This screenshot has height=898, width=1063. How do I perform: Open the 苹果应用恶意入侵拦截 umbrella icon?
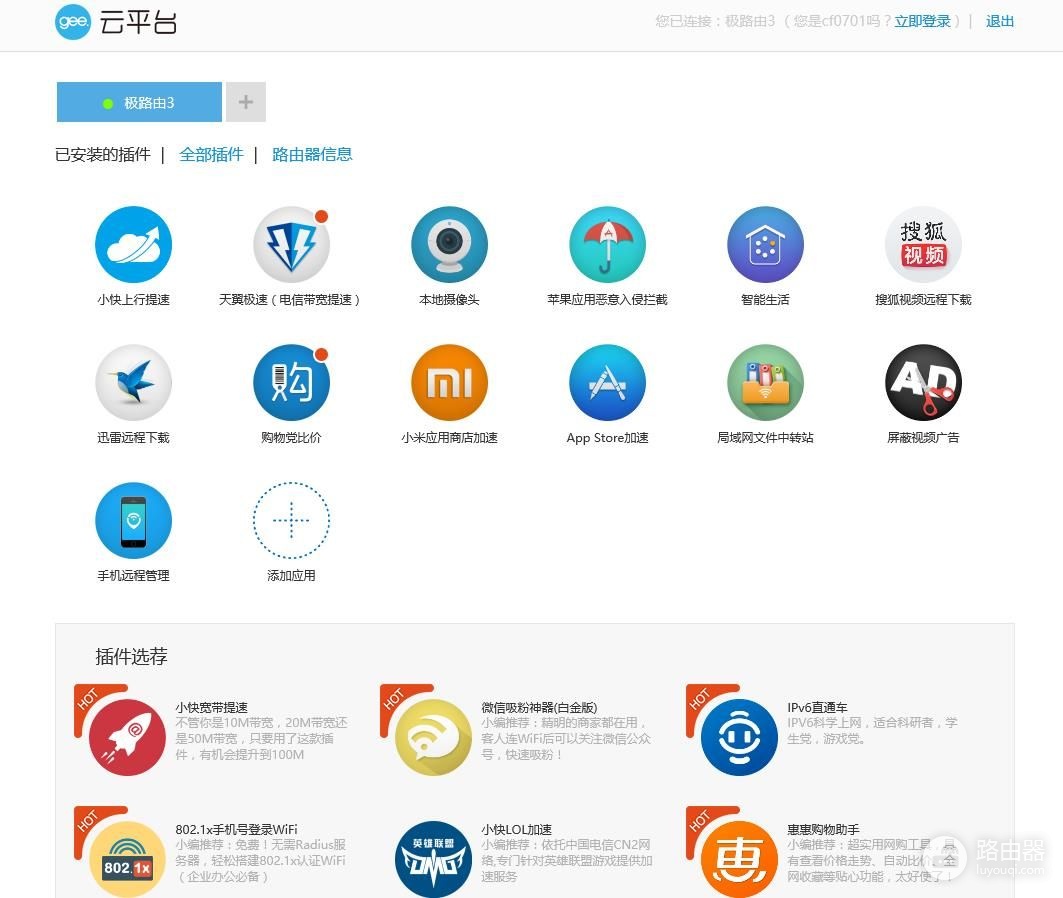click(x=607, y=244)
